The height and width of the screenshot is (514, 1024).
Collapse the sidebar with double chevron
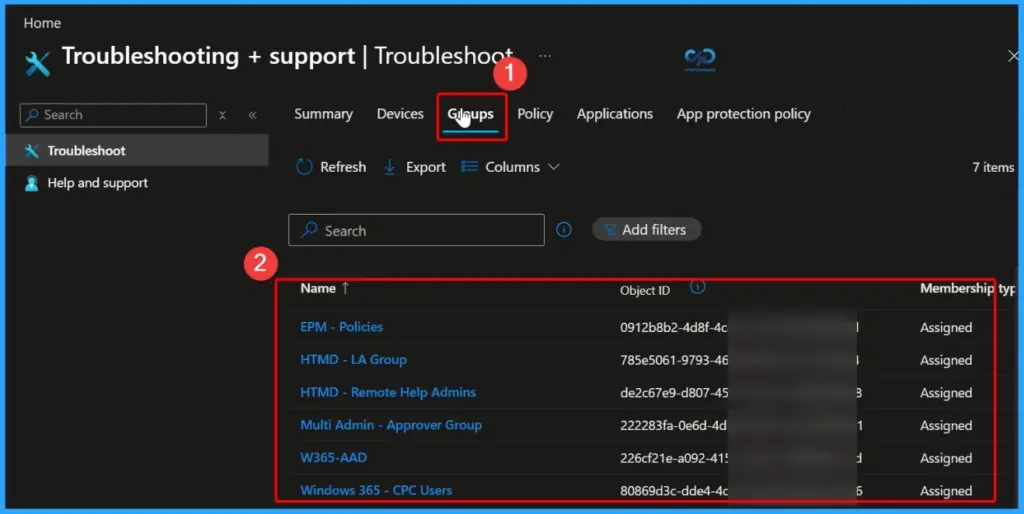(x=253, y=115)
